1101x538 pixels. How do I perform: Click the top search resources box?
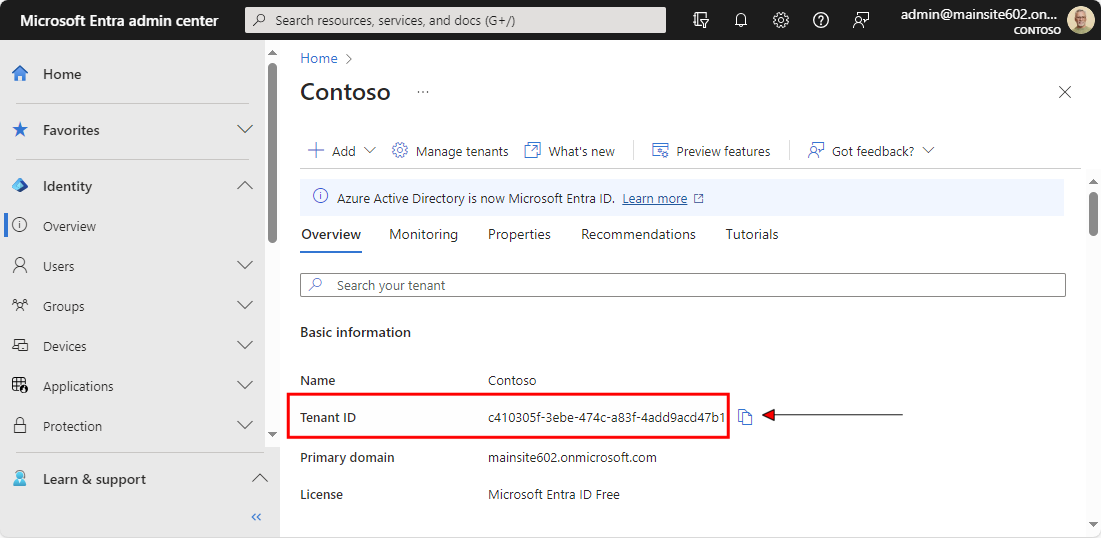pyautogui.click(x=455, y=20)
